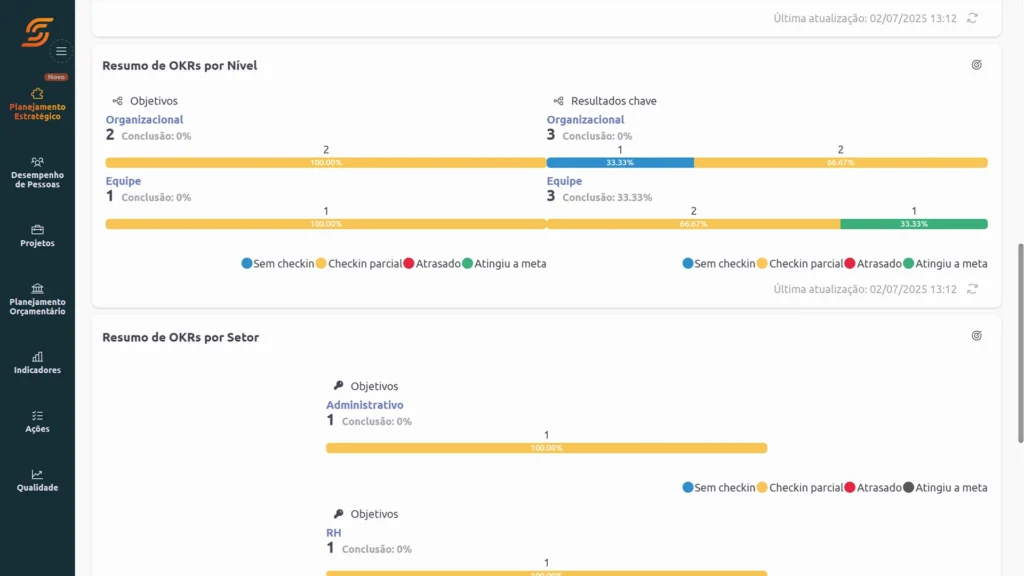Open Planejamento Orçamentário in the sidebar

[x=37, y=300]
